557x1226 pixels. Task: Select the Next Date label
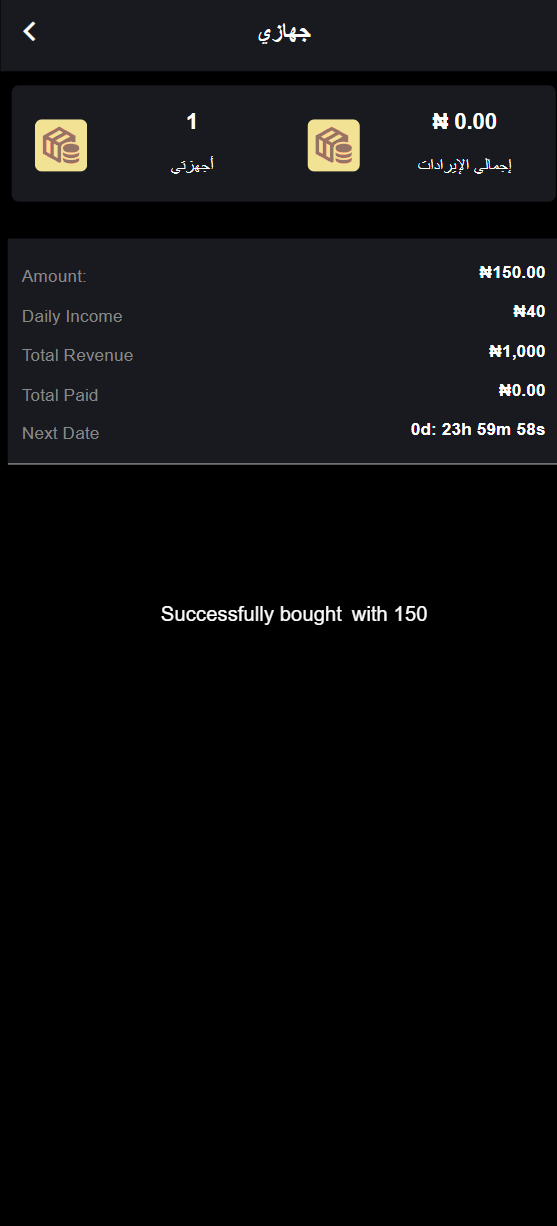[60, 434]
